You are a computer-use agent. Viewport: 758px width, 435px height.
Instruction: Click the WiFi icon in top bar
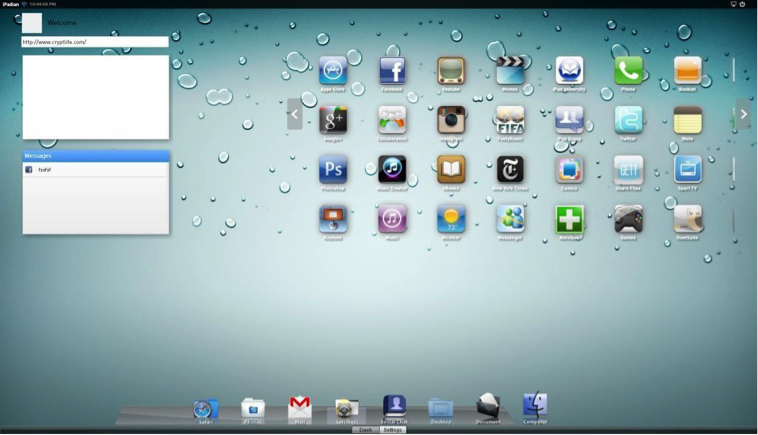(x=24, y=4)
